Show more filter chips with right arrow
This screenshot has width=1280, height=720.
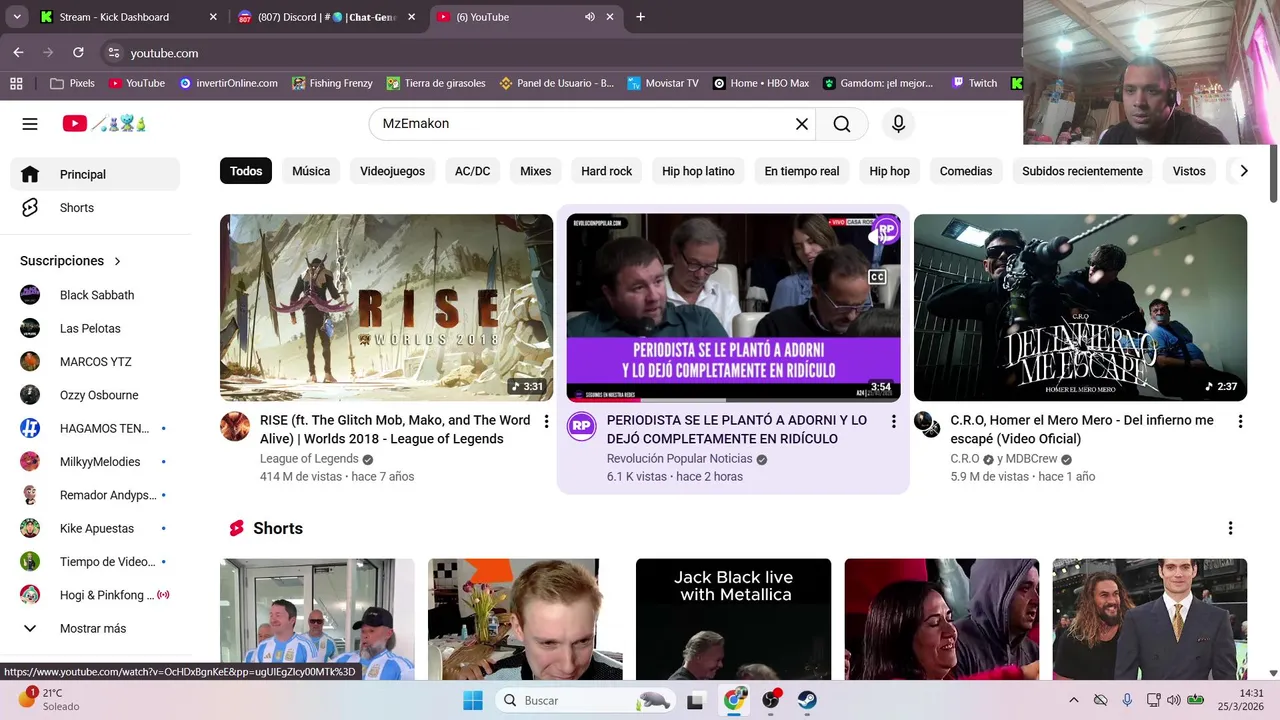[x=1243, y=171]
